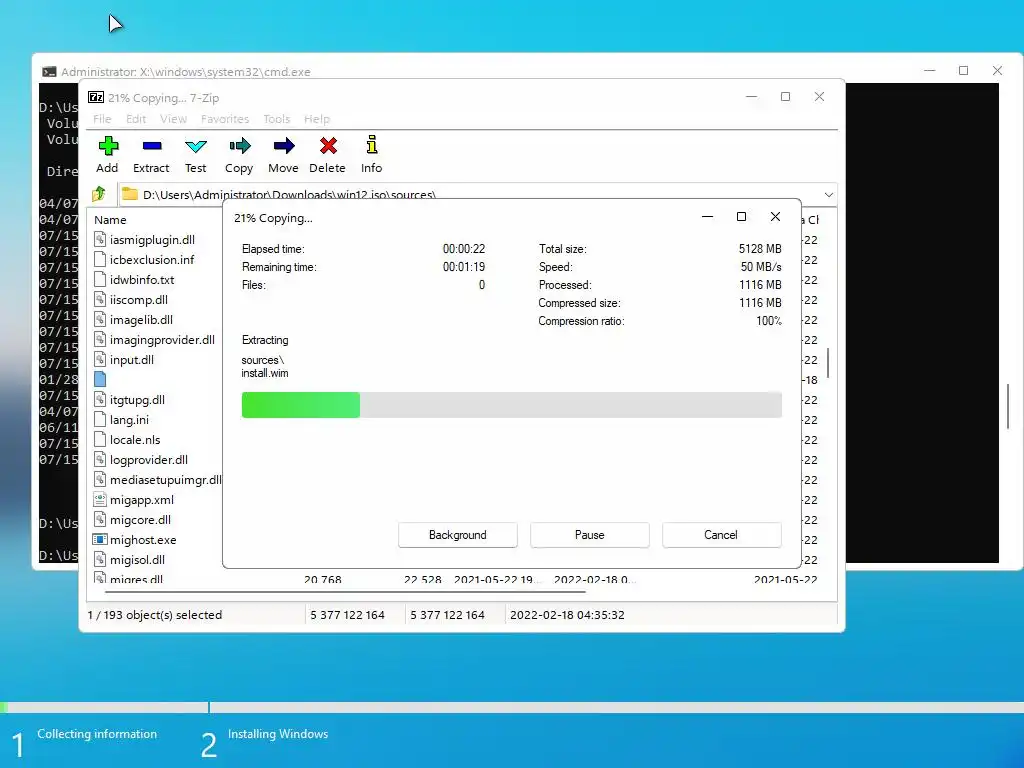This screenshot has width=1024, height=768.
Task: Select lang.ini in file list
Action: click(129, 420)
